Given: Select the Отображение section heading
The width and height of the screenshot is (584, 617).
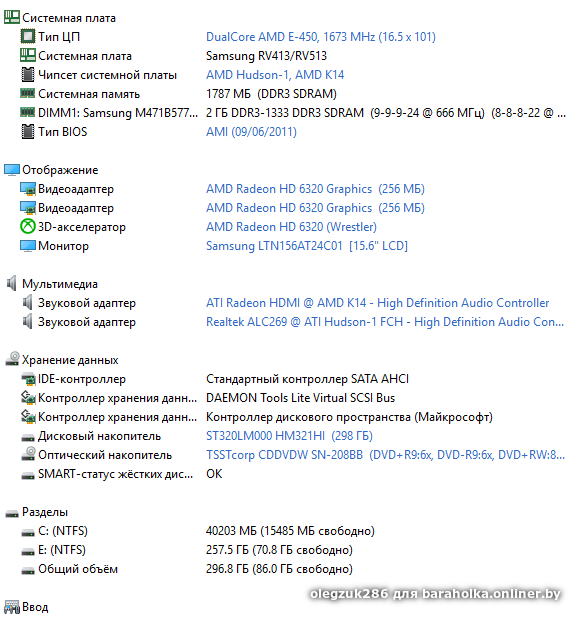Looking at the screenshot, I should click(60, 170).
